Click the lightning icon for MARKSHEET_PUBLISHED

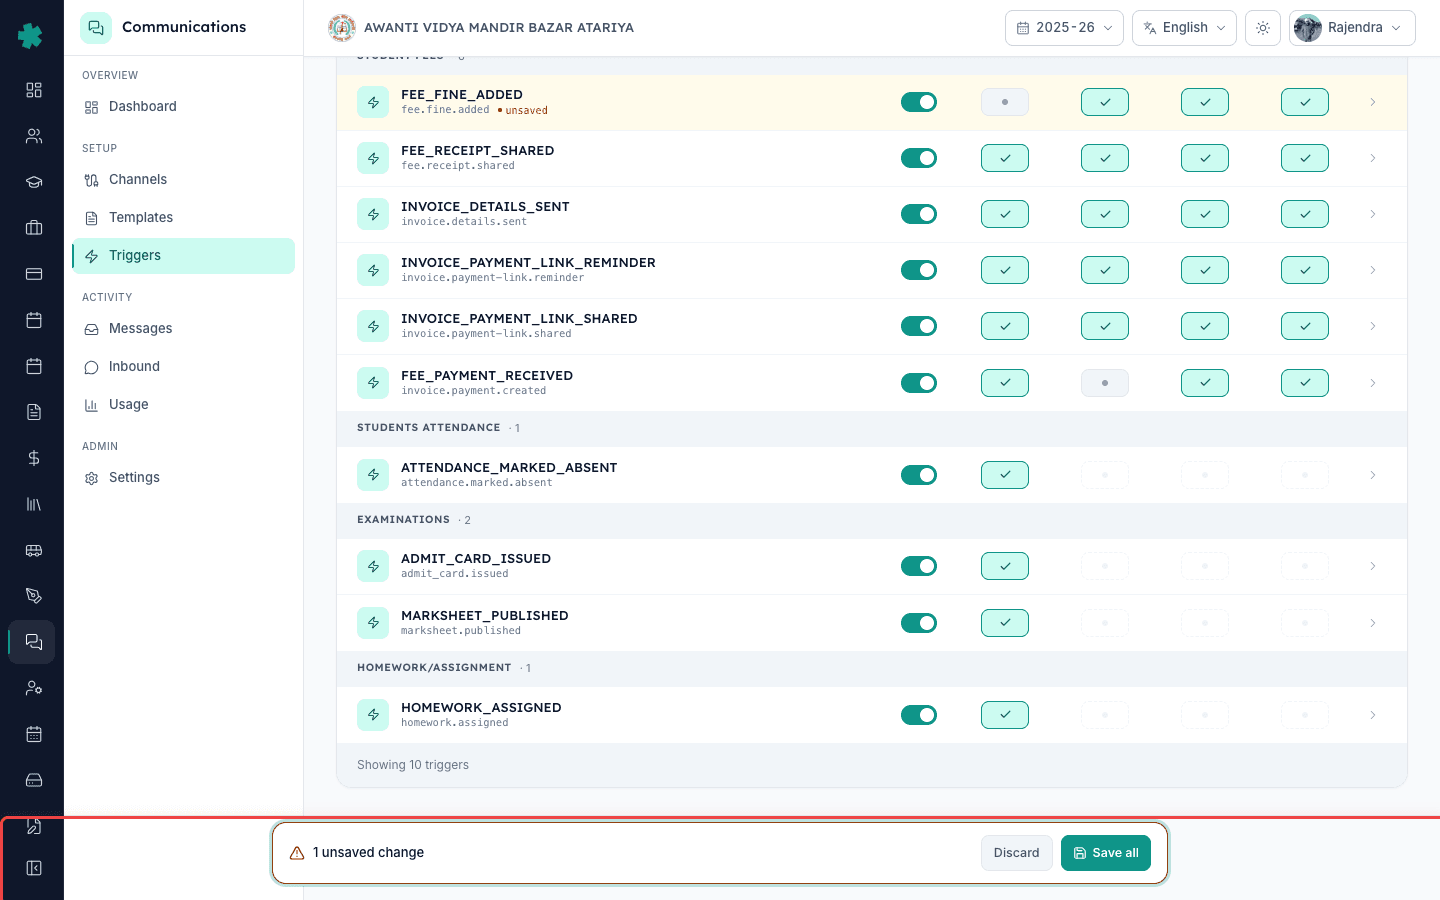(x=373, y=623)
